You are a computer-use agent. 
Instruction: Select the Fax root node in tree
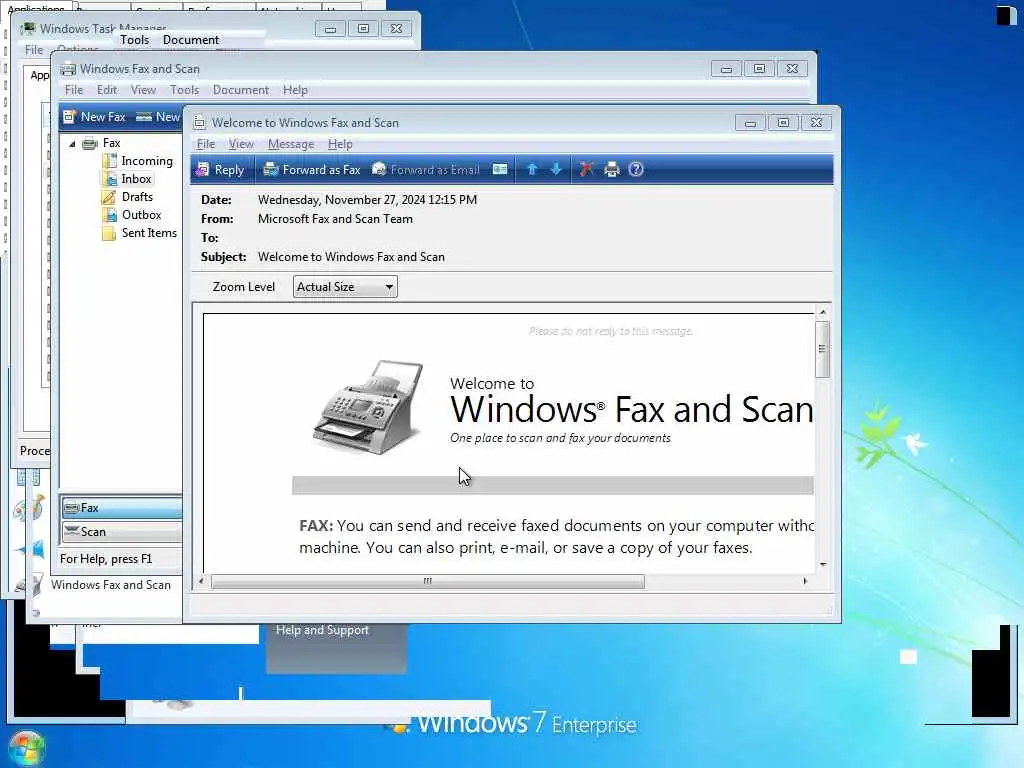[x=112, y=143]
